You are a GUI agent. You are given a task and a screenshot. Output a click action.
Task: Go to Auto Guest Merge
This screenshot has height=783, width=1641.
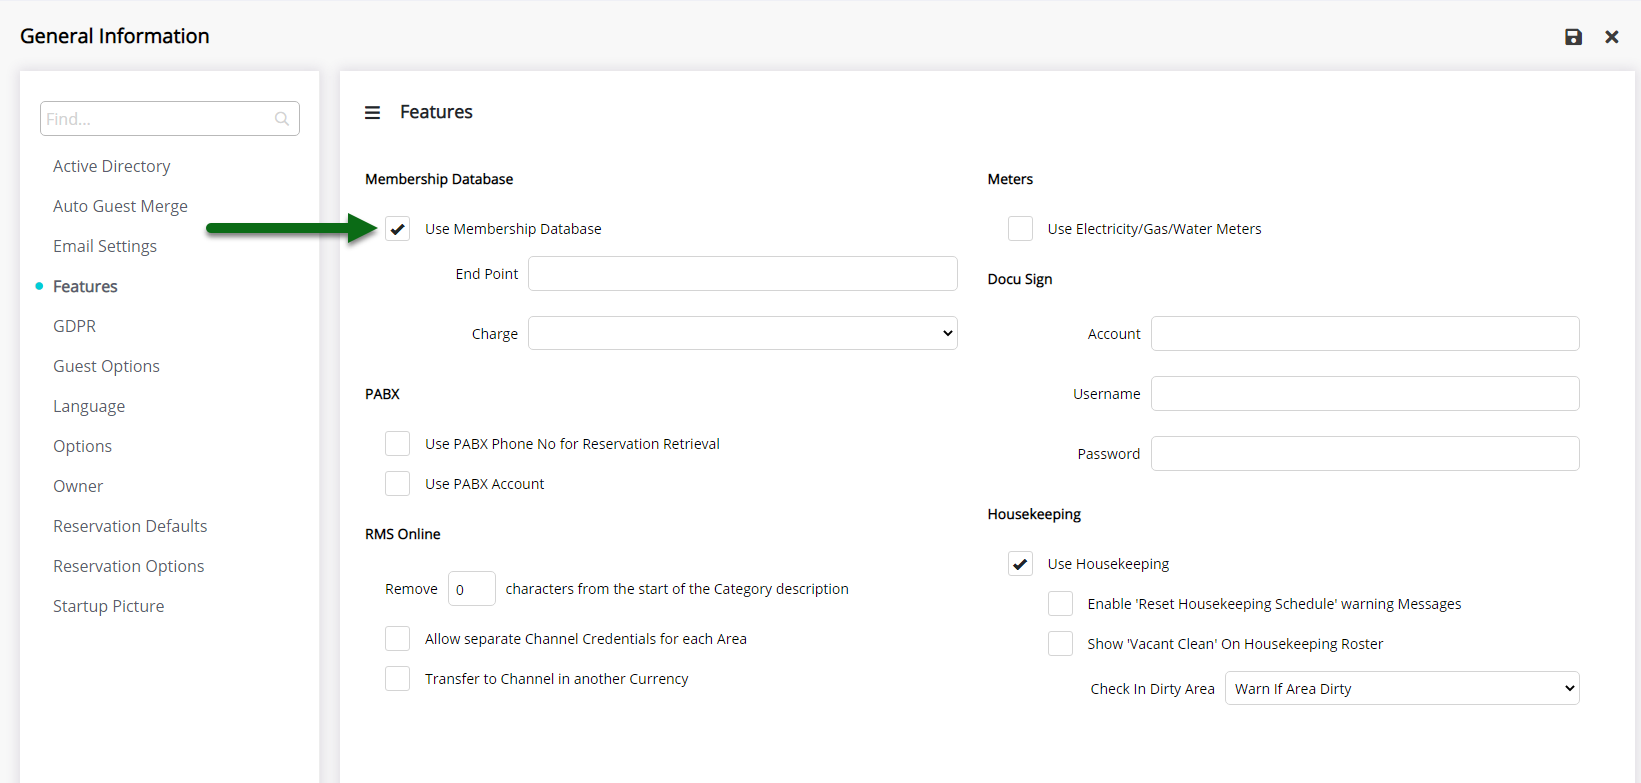point(120,206)
